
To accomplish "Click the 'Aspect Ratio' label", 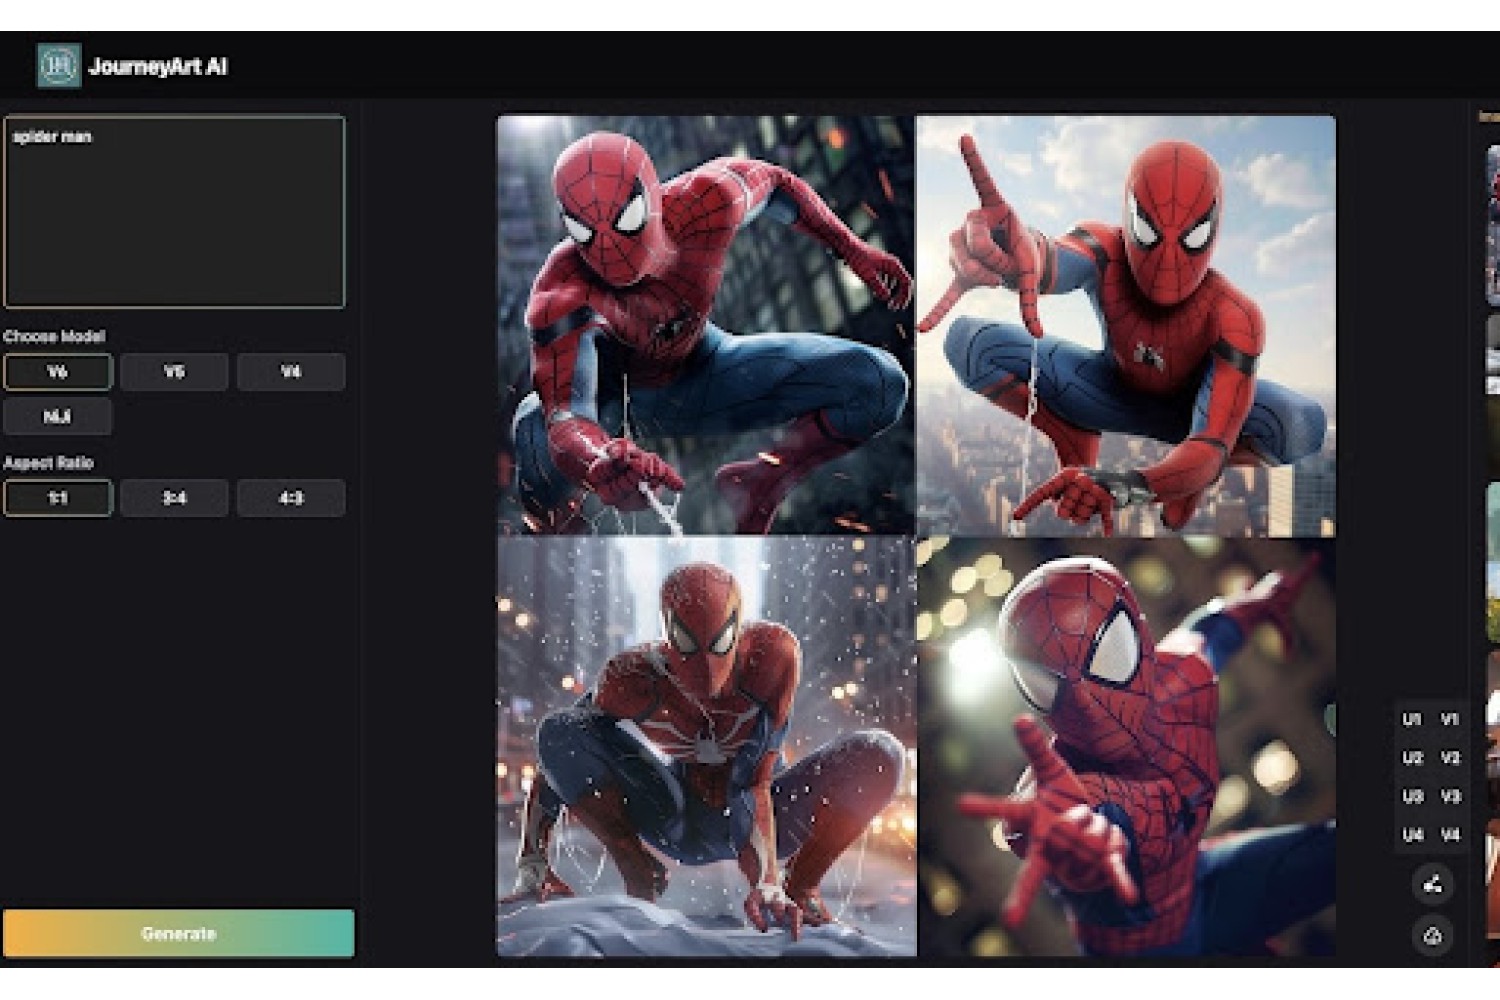I will (x=48, y=463).
